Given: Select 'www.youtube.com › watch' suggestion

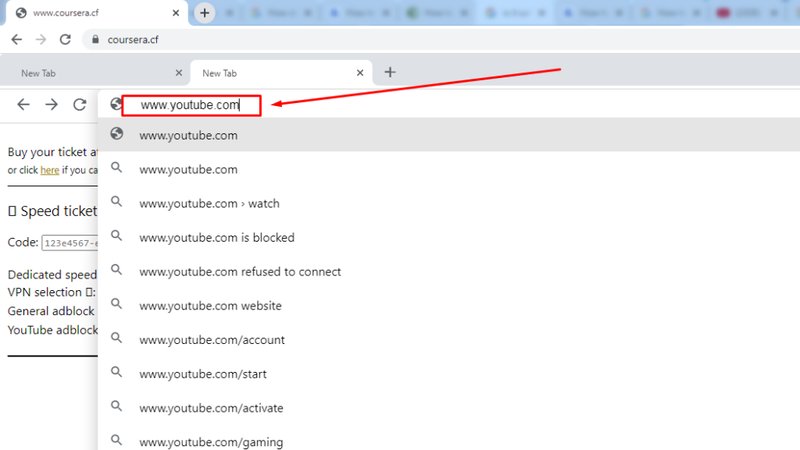Looking at the screenshot, I should click(x=449, y=203).
